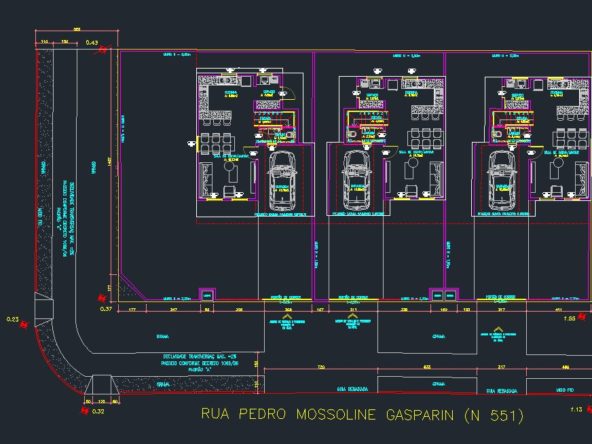Select the red level marker labeled 0.43
The image size is (592, 444).
pos(103,49)
